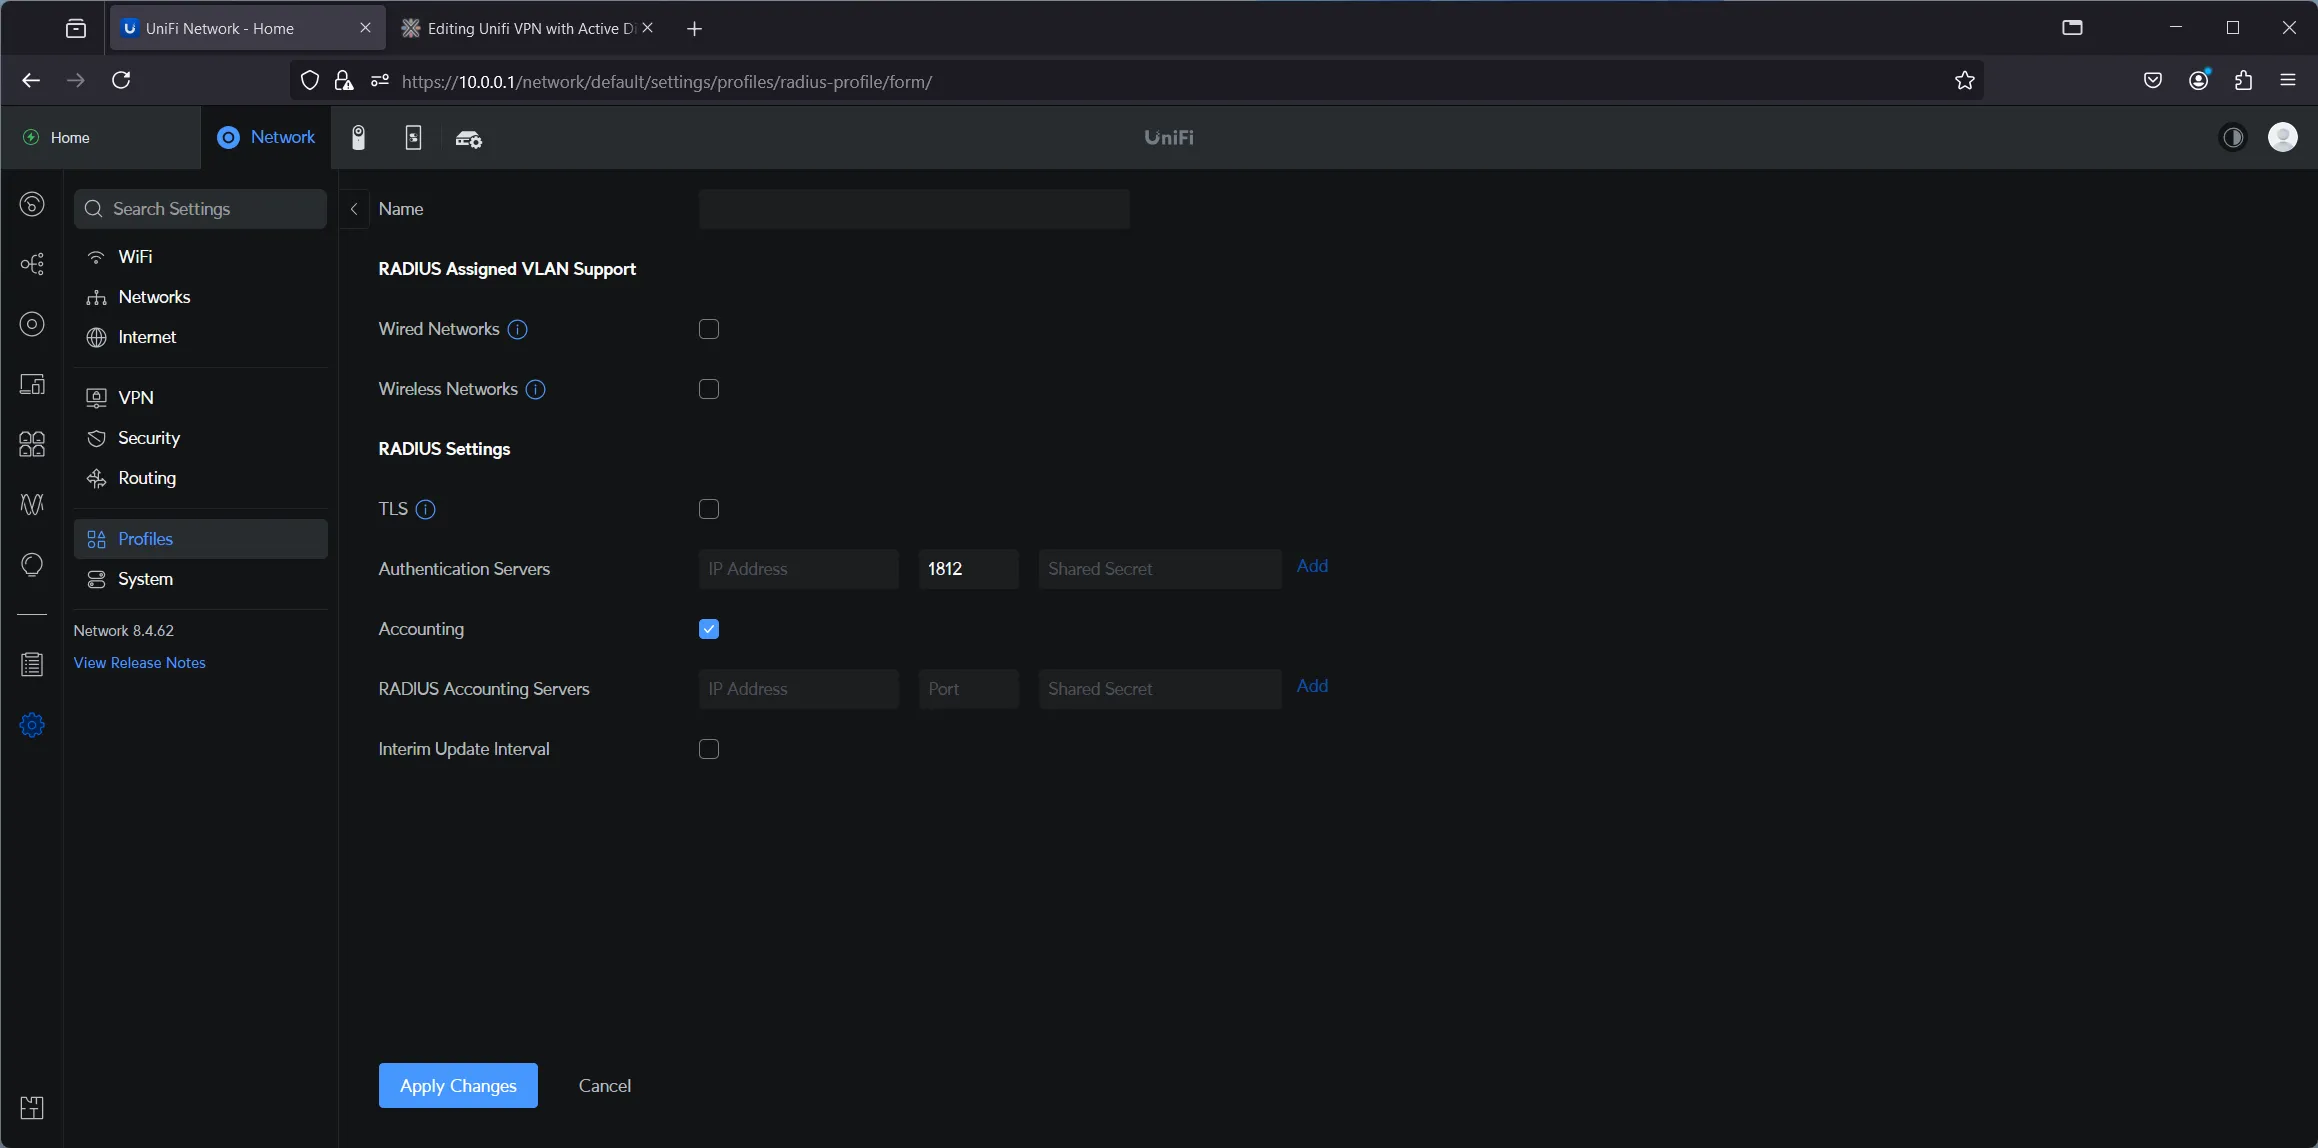List all tabs with tab-overview button
Screen dimensions: 2318x1148
point(76,28)
